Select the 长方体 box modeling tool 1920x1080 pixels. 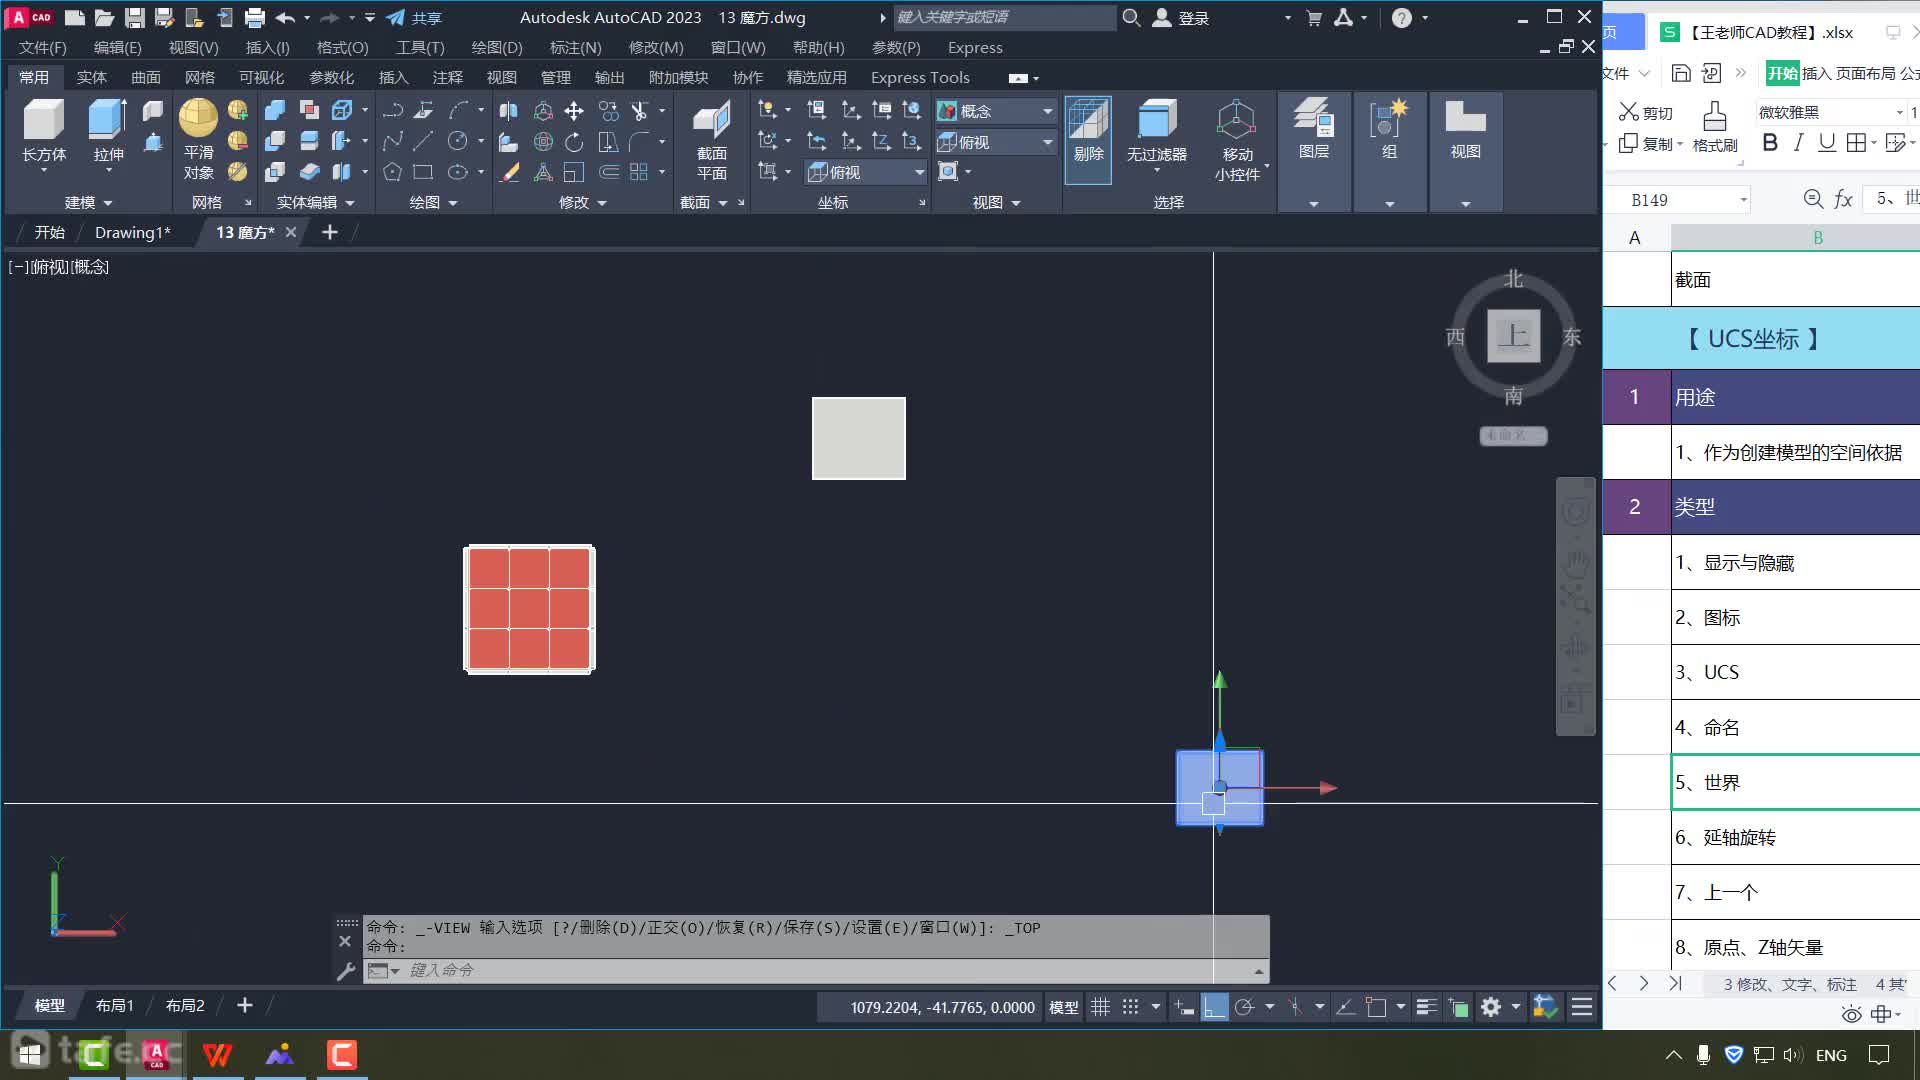(43, 130)
